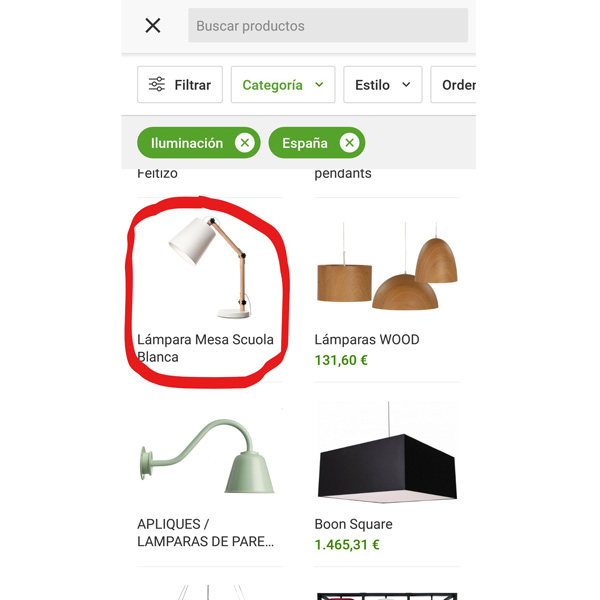600x600 pixels.
Task: Open the wooden pendant lamps image
Action: [387, 267]
